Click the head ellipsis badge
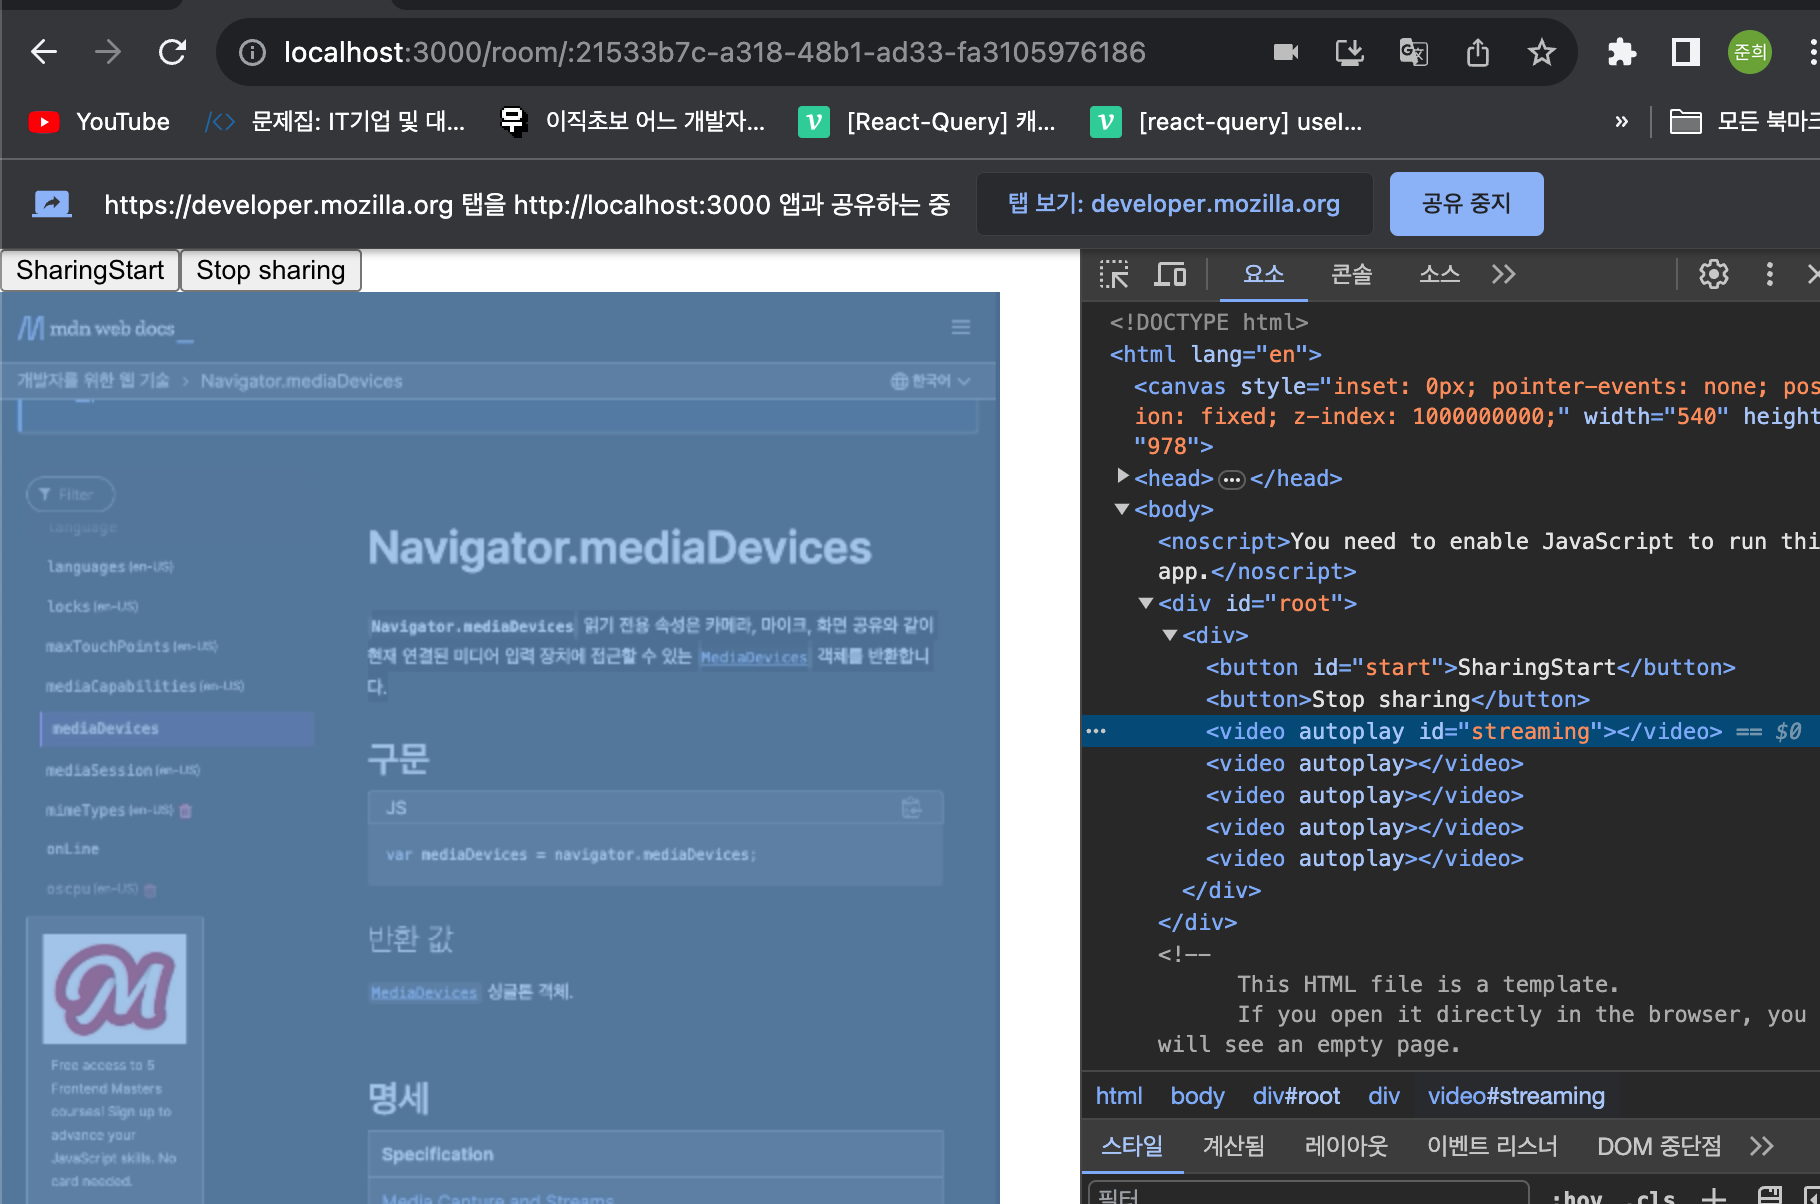 coord(1232,480)
